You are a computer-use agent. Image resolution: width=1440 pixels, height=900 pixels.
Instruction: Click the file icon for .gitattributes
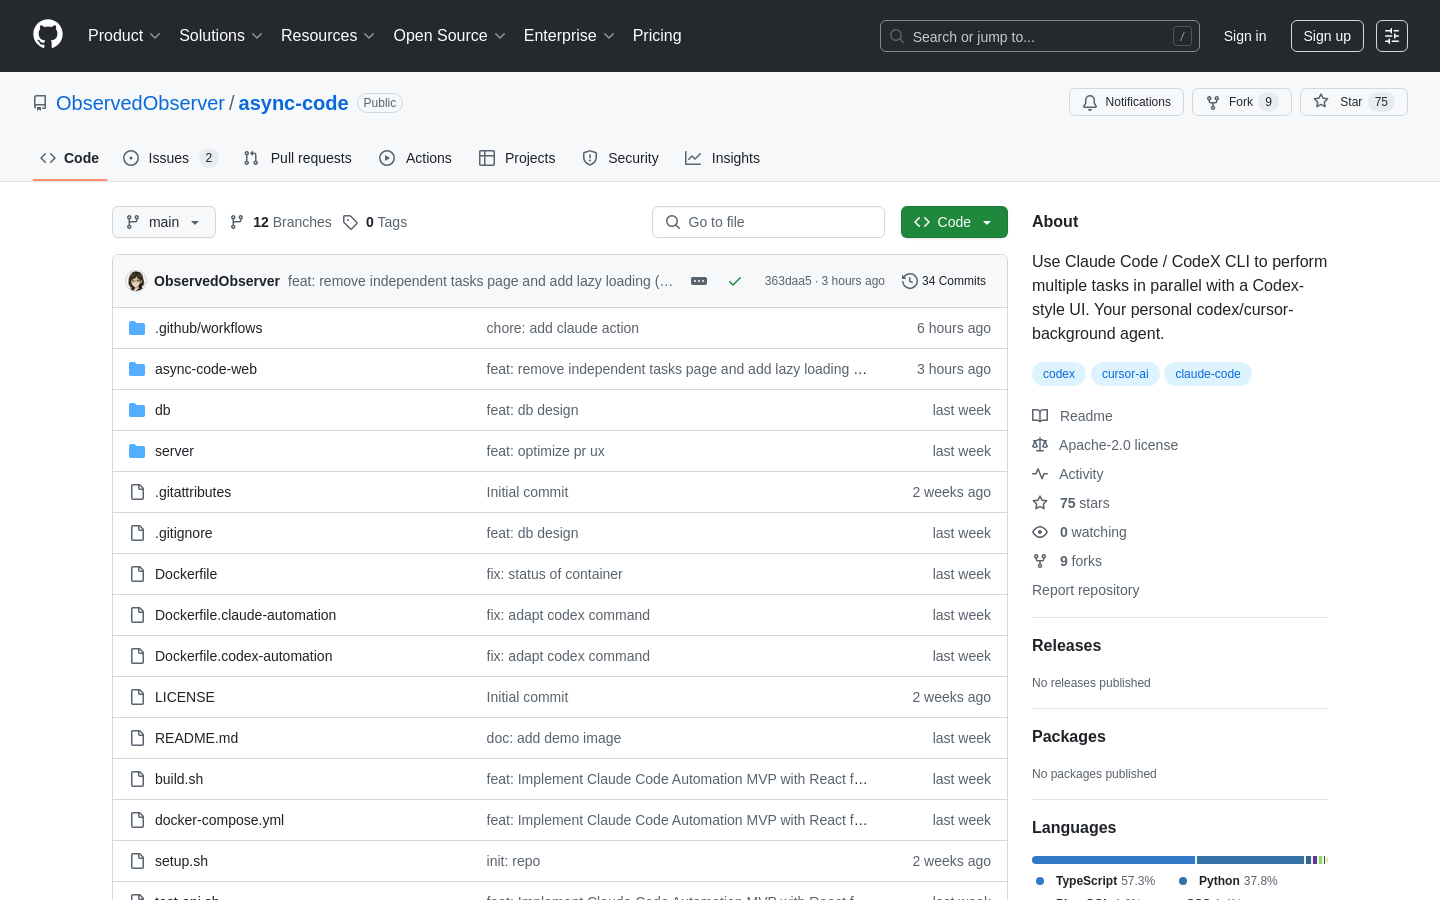(x=137, y=492)
